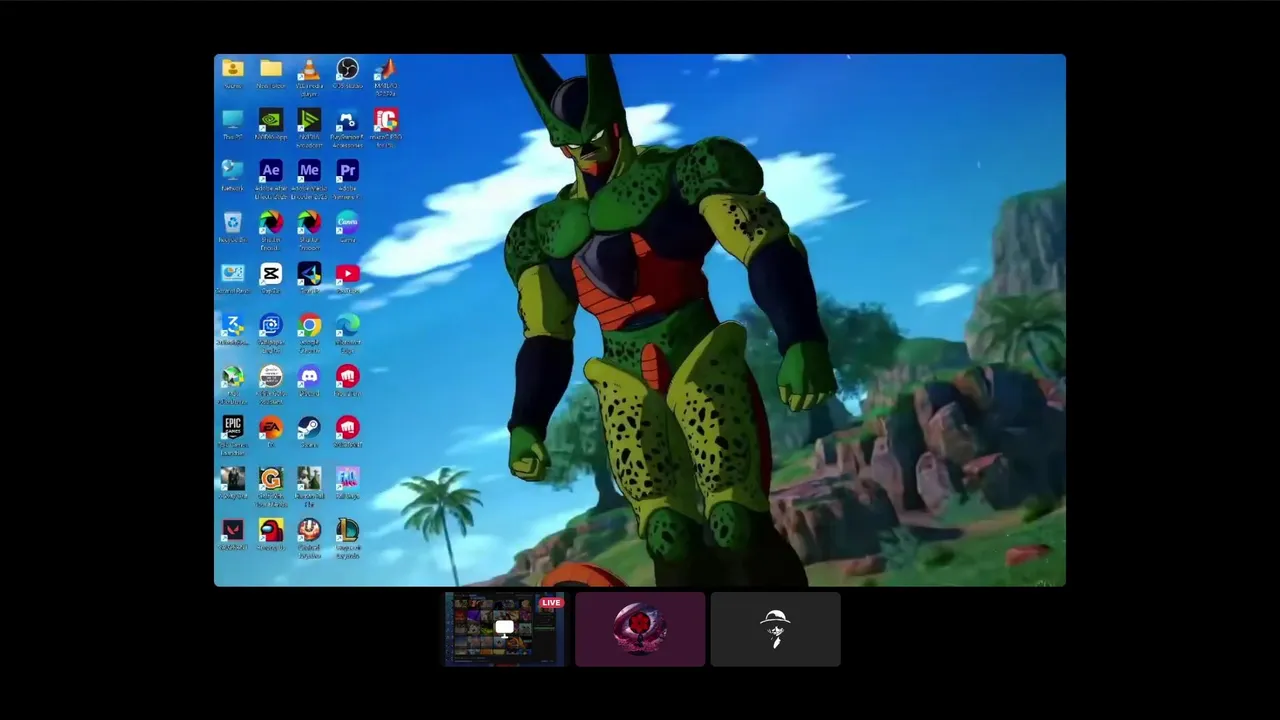Launch Epic Games Launcher shortcut
Screen dimensions: 1280x720
(232, 435)
